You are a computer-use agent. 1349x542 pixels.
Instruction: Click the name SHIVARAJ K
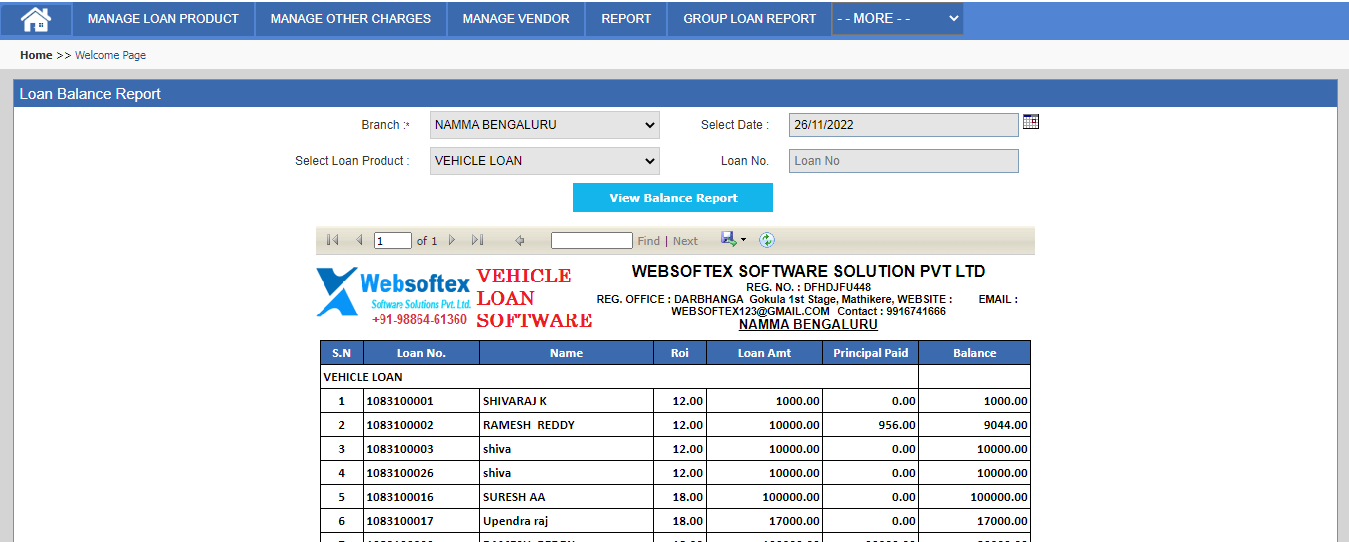coord(515,401)
